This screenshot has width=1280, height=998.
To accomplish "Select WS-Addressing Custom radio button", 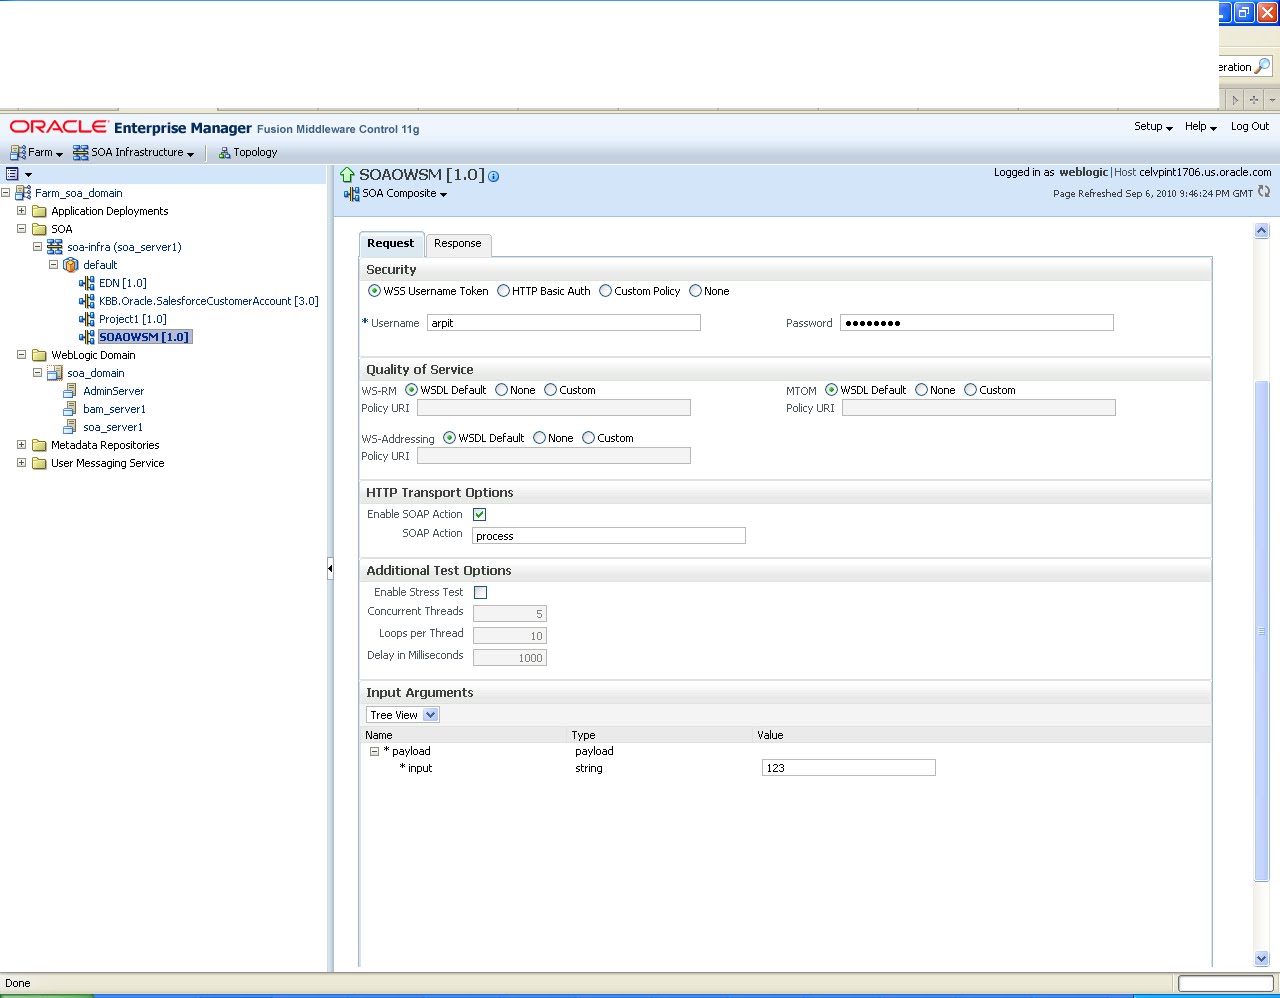I will (x=588, y=438).
